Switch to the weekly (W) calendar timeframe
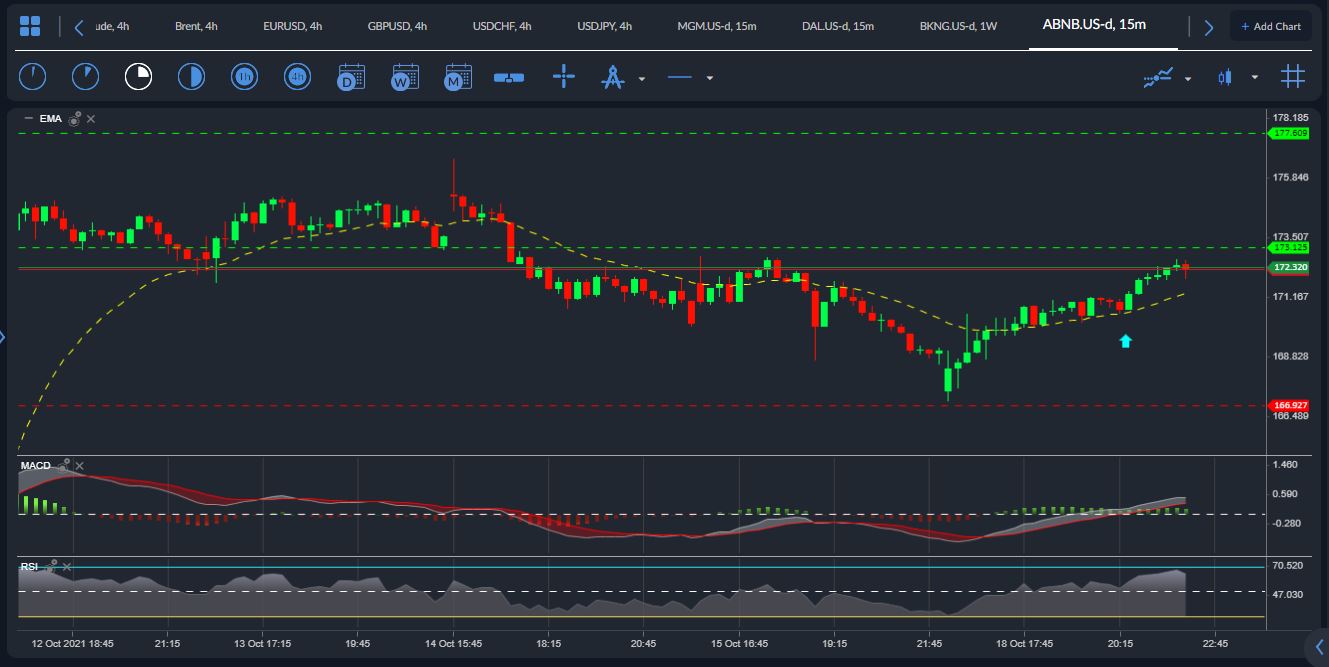 tap(404, 77)
